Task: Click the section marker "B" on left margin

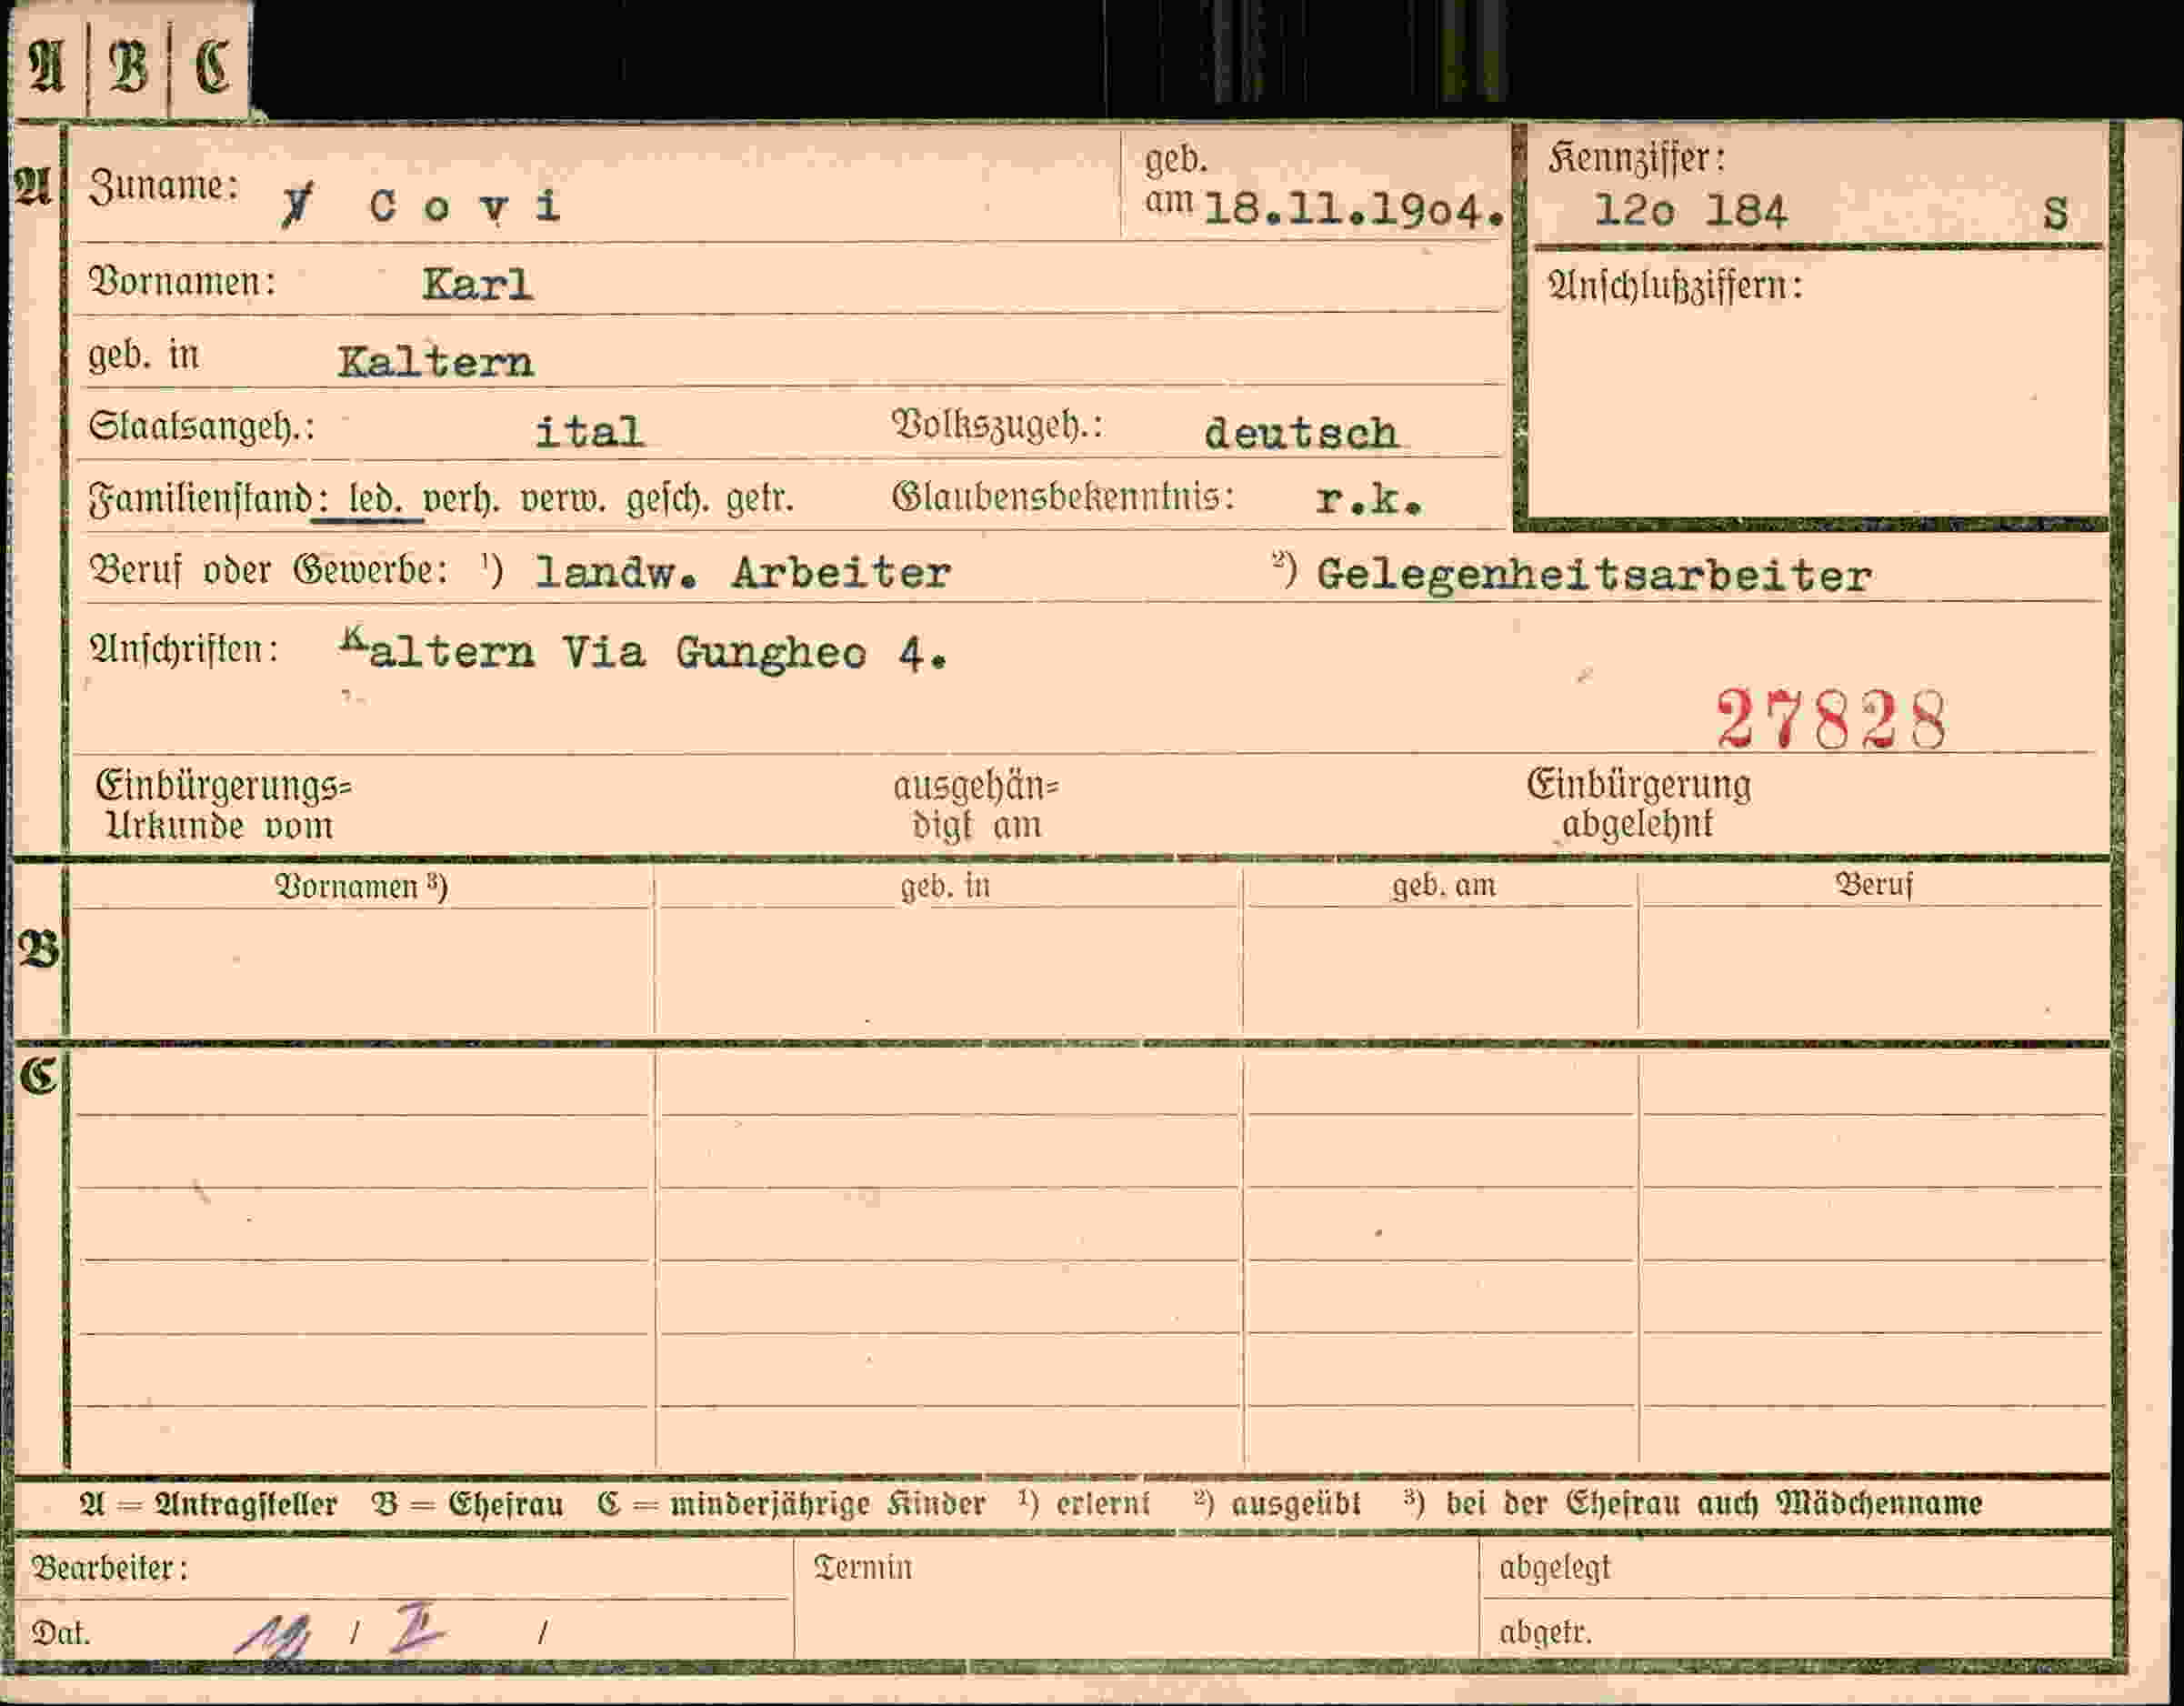Action: tap(37, 950)
